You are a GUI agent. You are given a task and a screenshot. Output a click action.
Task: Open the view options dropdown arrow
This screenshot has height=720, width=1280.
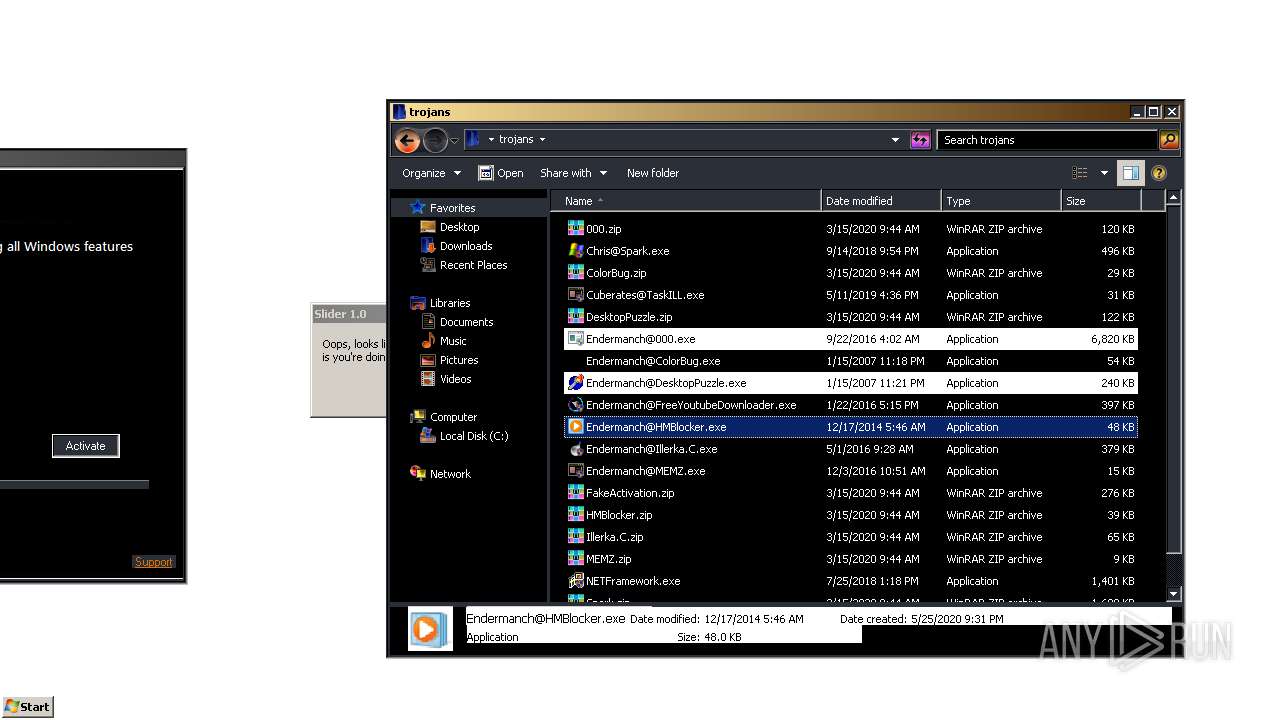(x=1104, y=173)
